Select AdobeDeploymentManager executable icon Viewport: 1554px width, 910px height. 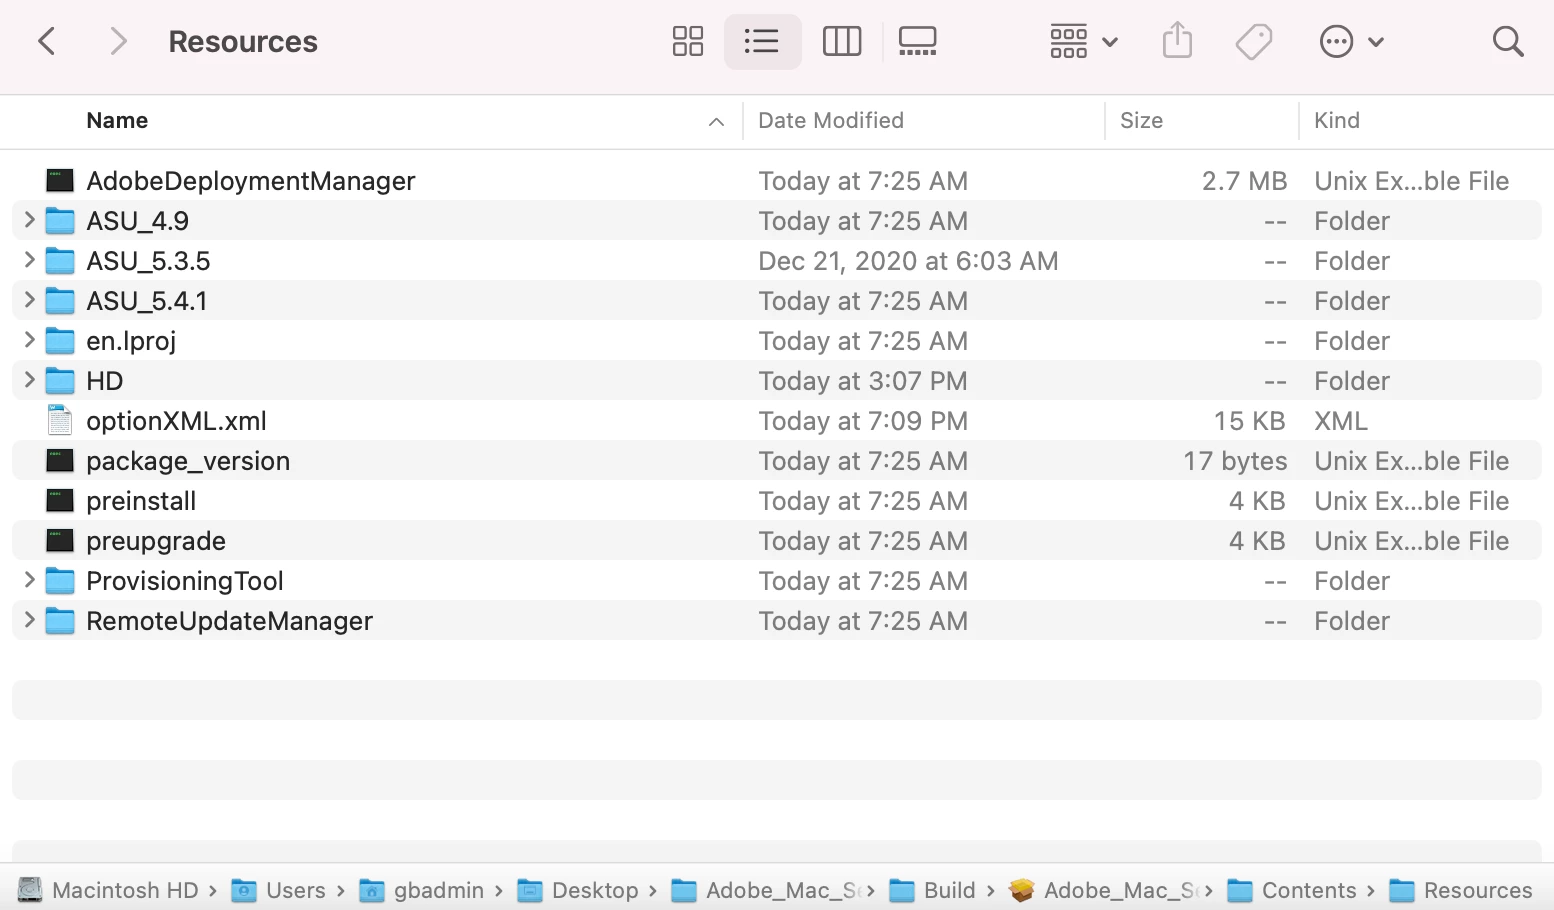(x=60, y=180)
